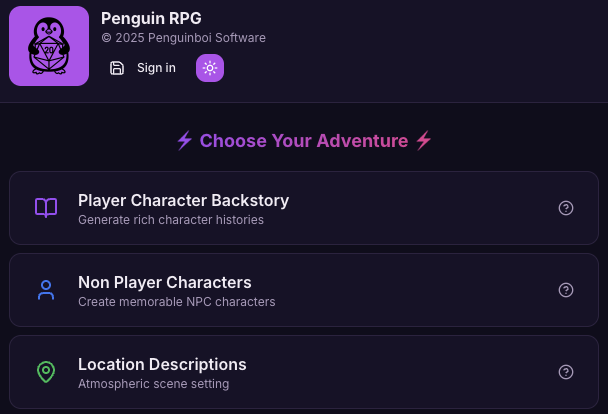View help for Location Descriptions
Viewport: 608px width, 414px height.
pyautogui.click(x=566, y=372)
